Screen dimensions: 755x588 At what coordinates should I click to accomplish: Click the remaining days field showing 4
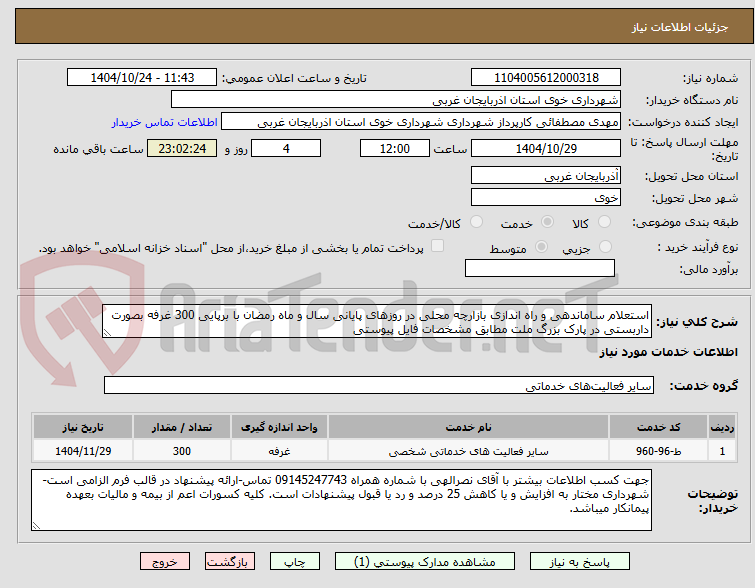286,148
